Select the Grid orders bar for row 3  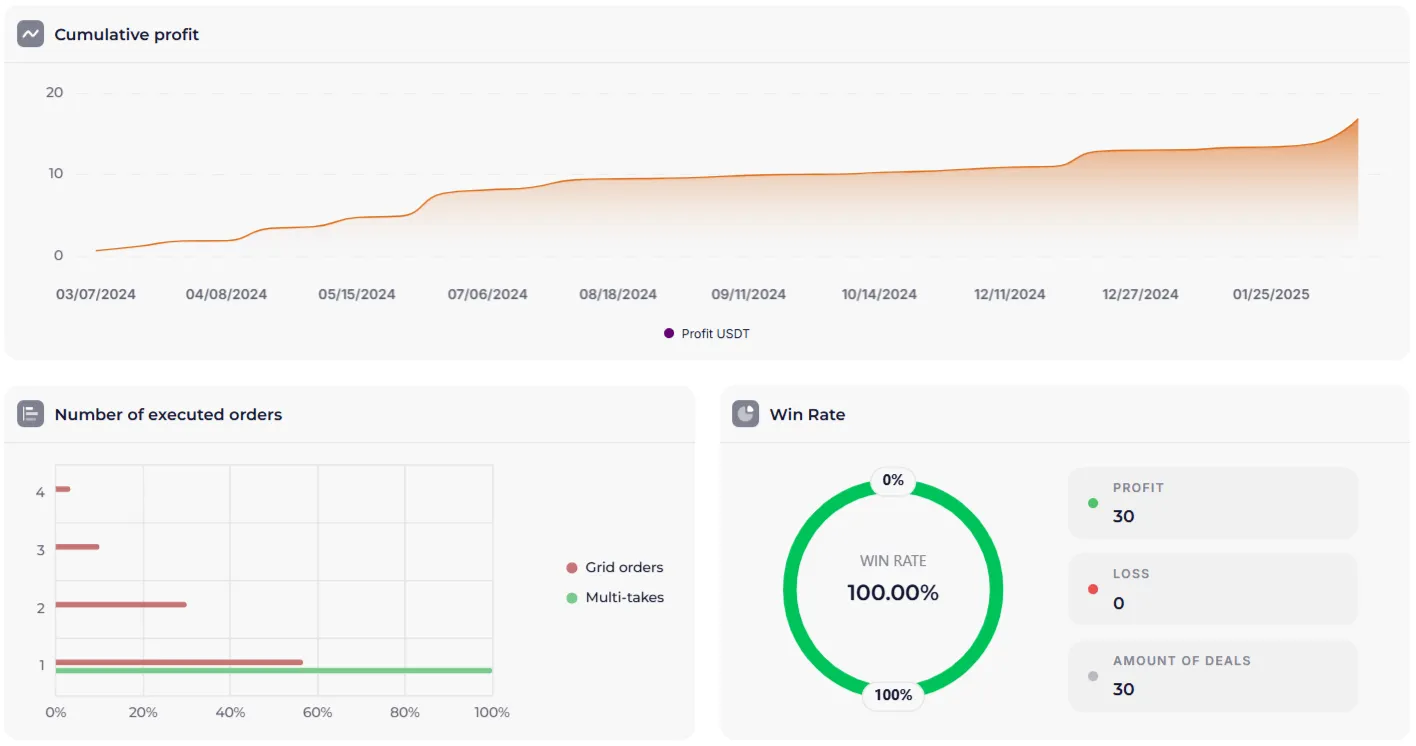coord(77,547)
